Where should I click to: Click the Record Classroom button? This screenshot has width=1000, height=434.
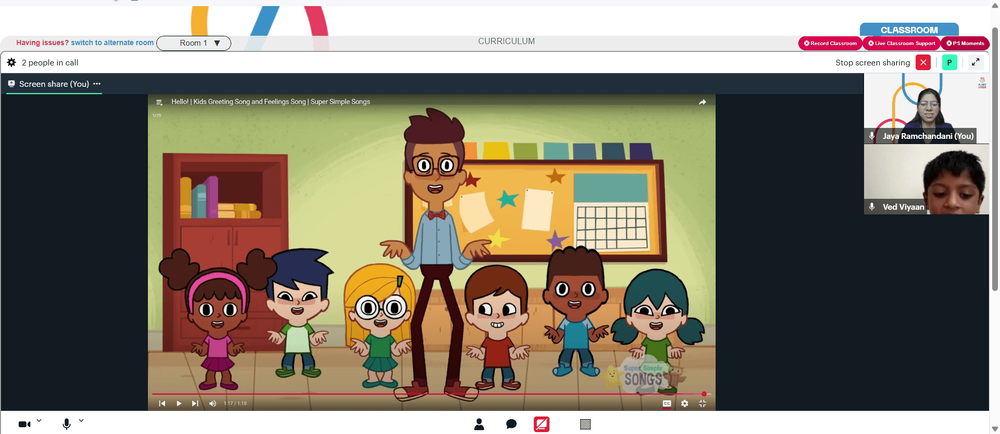(x=830, y=43)
